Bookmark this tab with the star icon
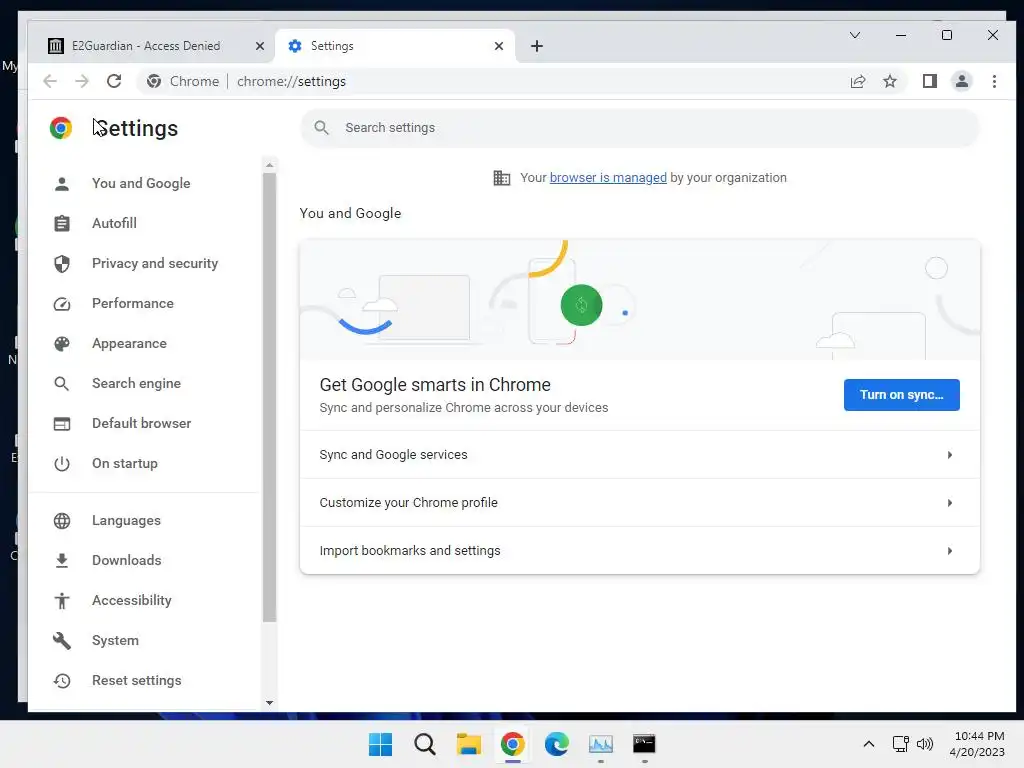Screen dimensions: 1024x768 click(x=889, y=81)
